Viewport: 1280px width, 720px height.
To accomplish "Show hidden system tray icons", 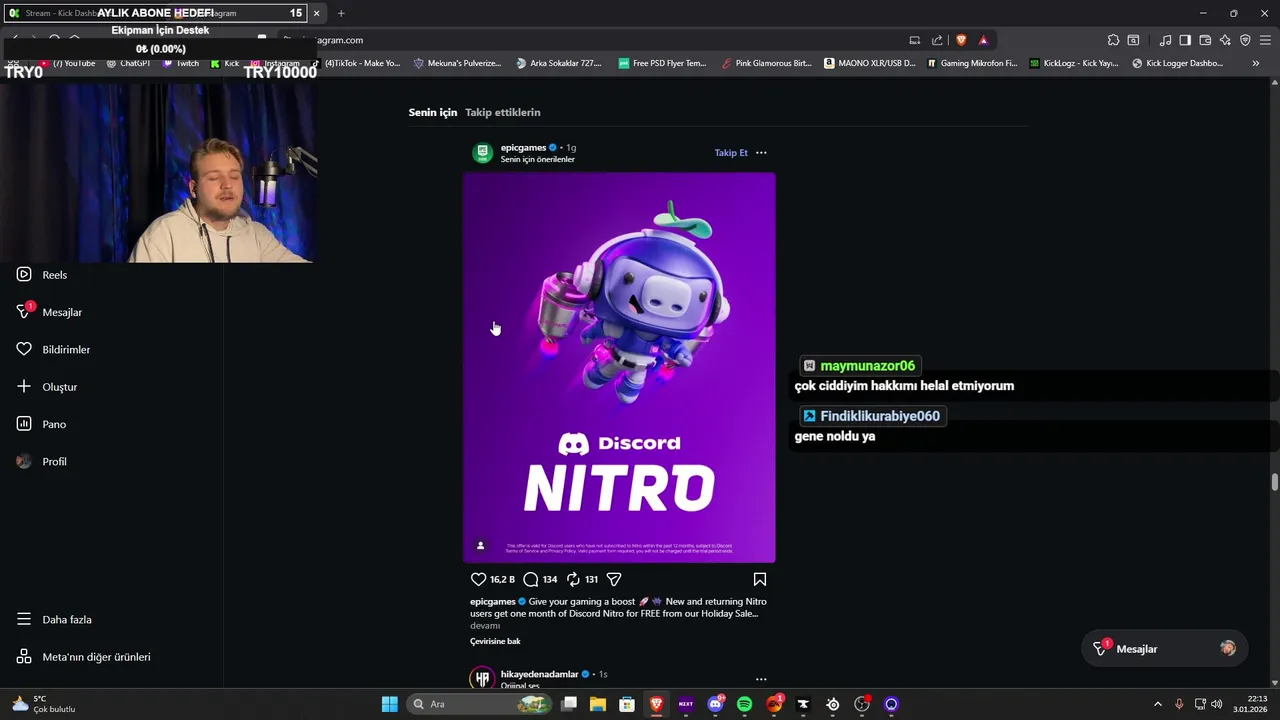I will point(1158,704).
